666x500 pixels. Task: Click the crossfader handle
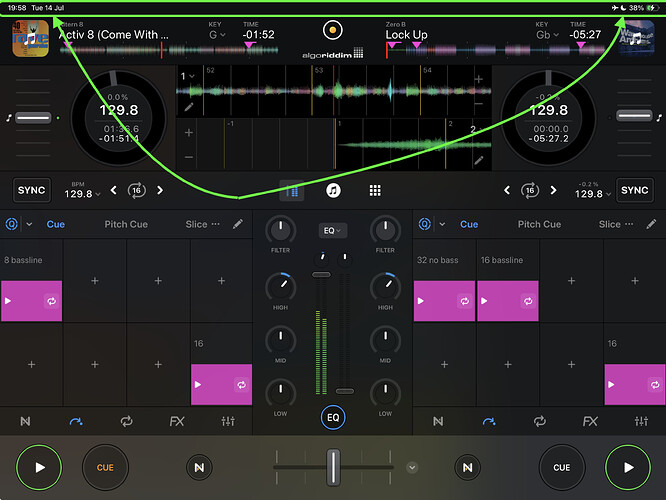click(333, 467)
